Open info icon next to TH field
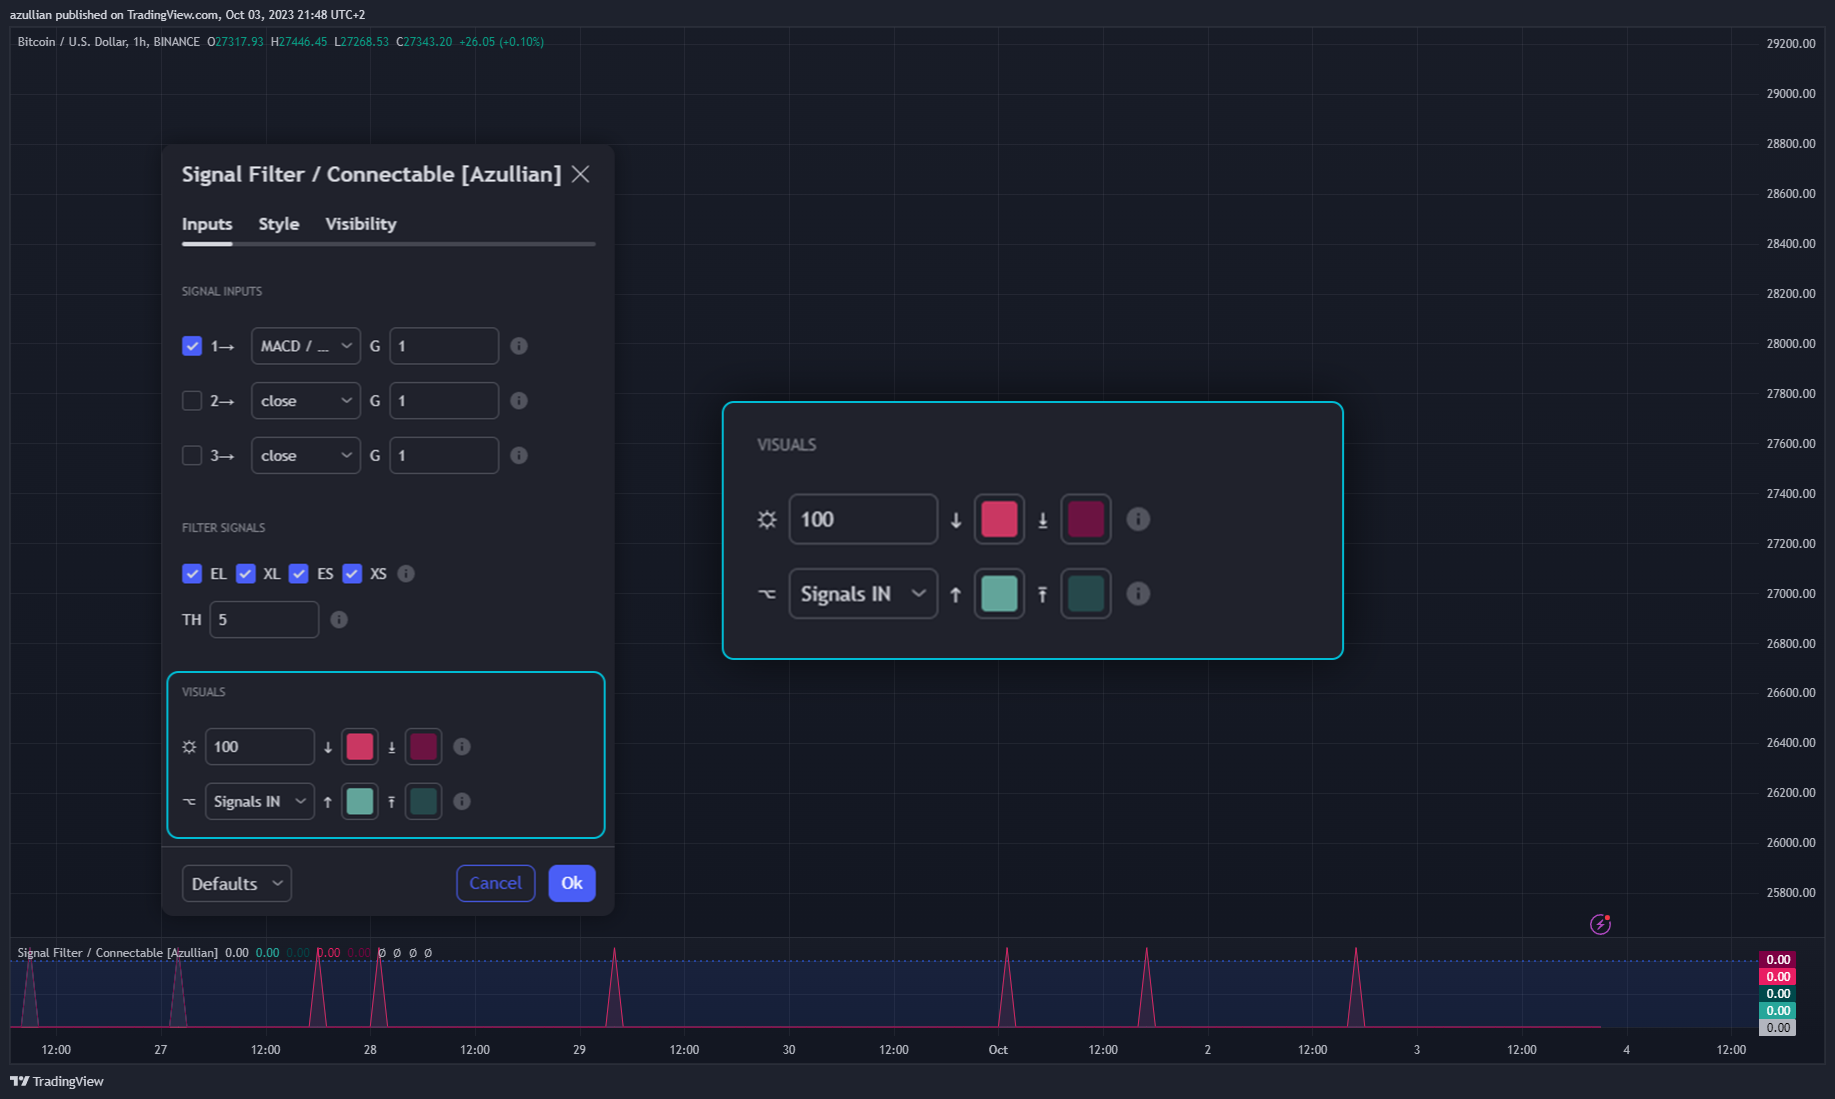 pos(339,620)
